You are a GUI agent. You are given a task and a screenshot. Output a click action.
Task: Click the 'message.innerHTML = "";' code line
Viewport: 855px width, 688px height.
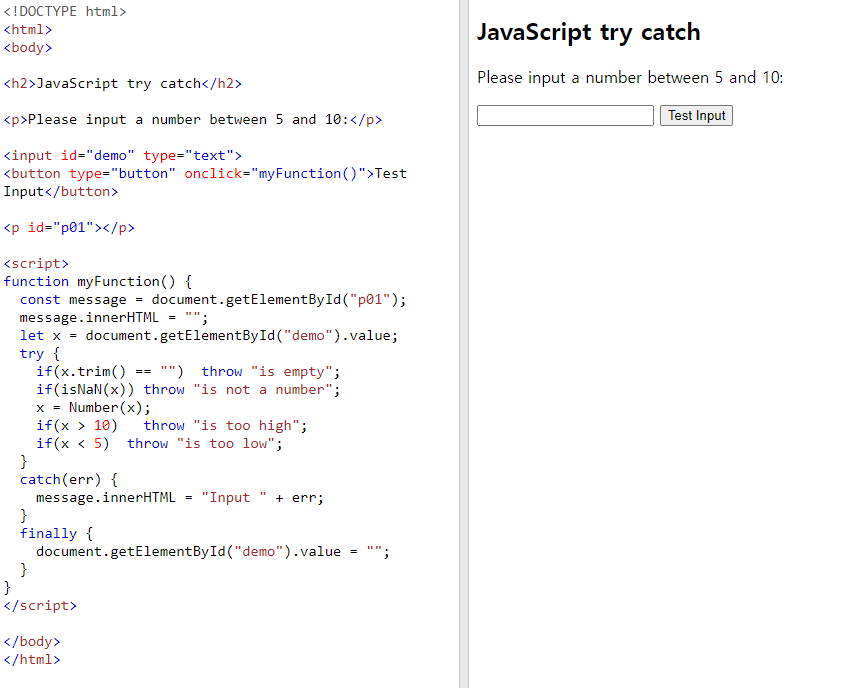(114, 317)
